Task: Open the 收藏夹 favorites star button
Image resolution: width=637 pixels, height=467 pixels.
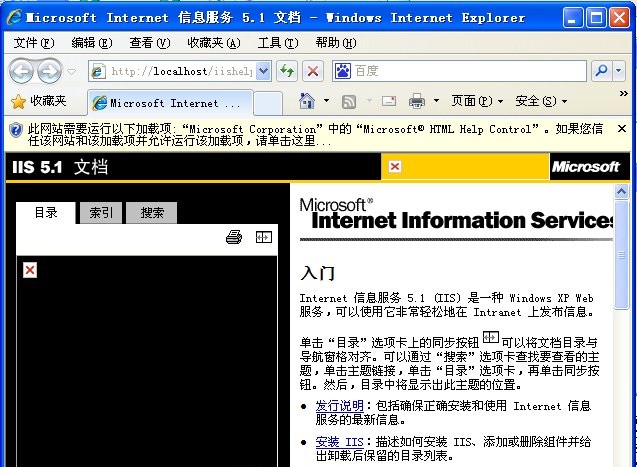Action: coord(39,101)
